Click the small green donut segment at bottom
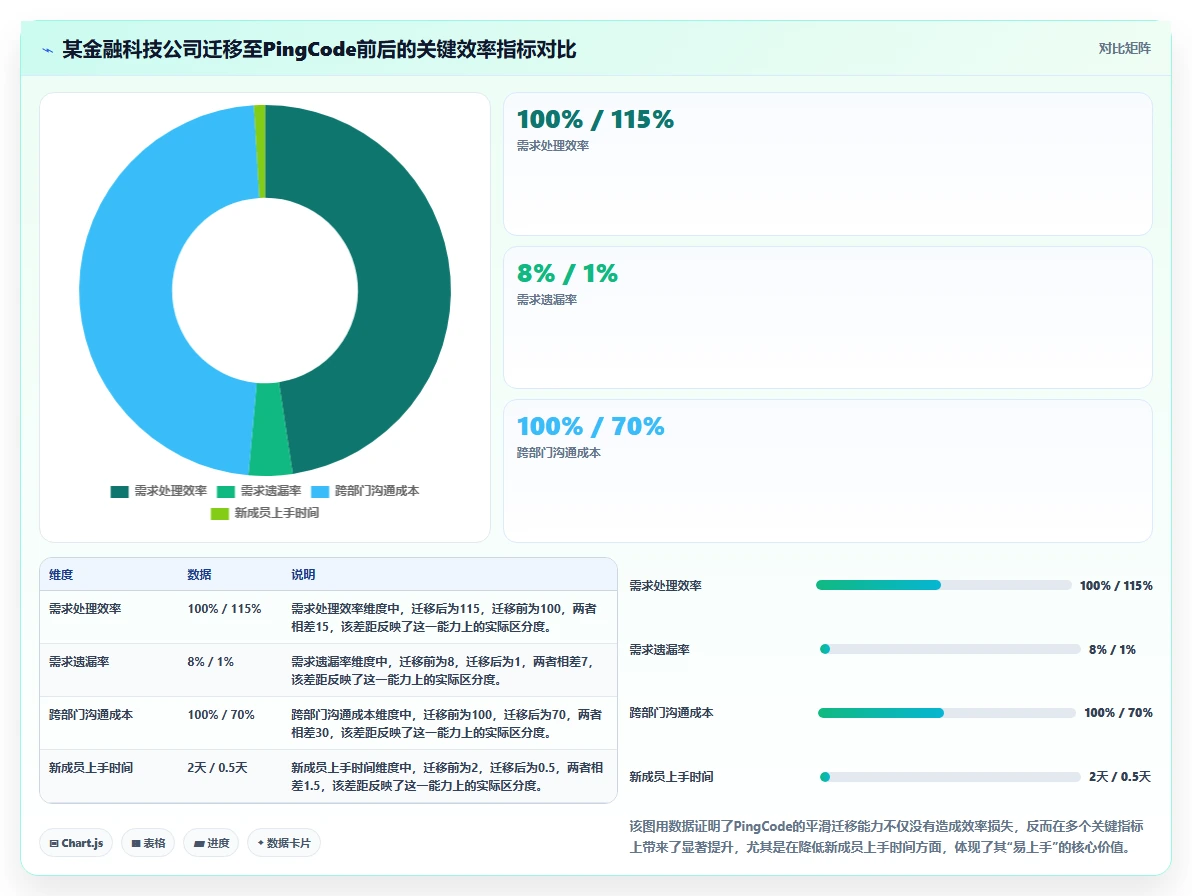This screenshot has width=1192, height=896. pos(271,429)
